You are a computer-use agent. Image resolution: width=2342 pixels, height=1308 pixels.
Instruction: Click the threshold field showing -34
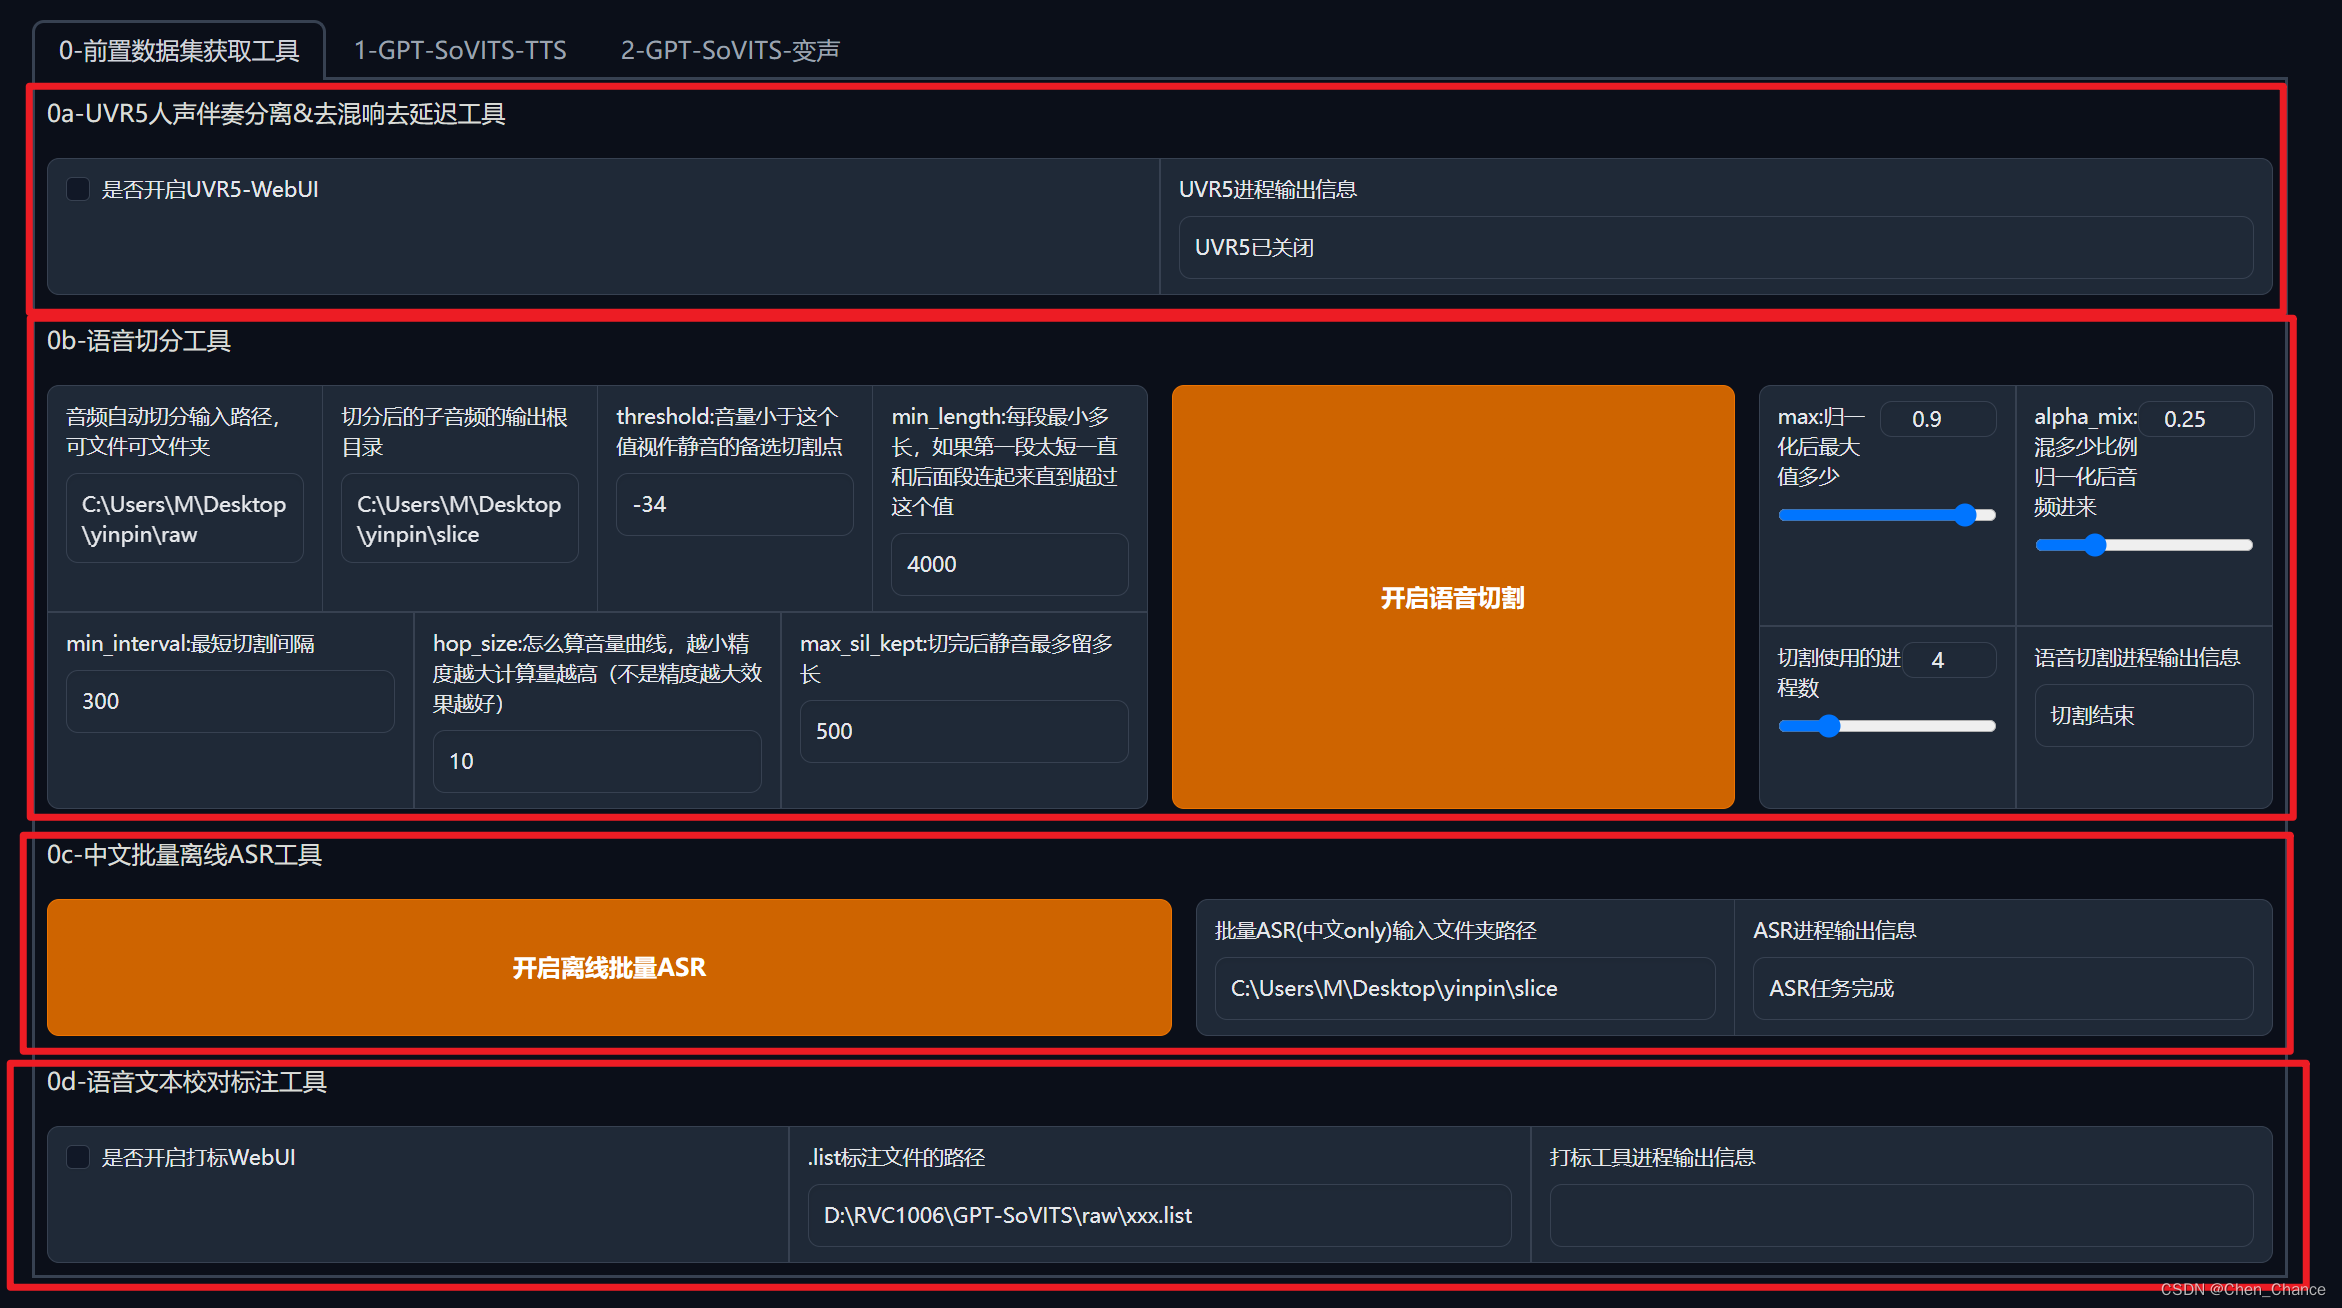click(734, 504)
